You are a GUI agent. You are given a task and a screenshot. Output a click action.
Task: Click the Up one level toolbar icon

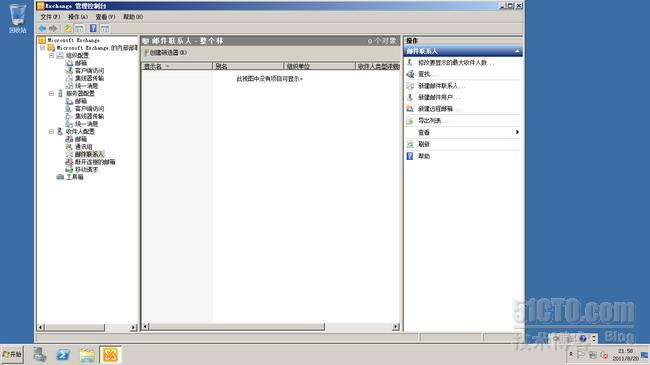point(68,28)
